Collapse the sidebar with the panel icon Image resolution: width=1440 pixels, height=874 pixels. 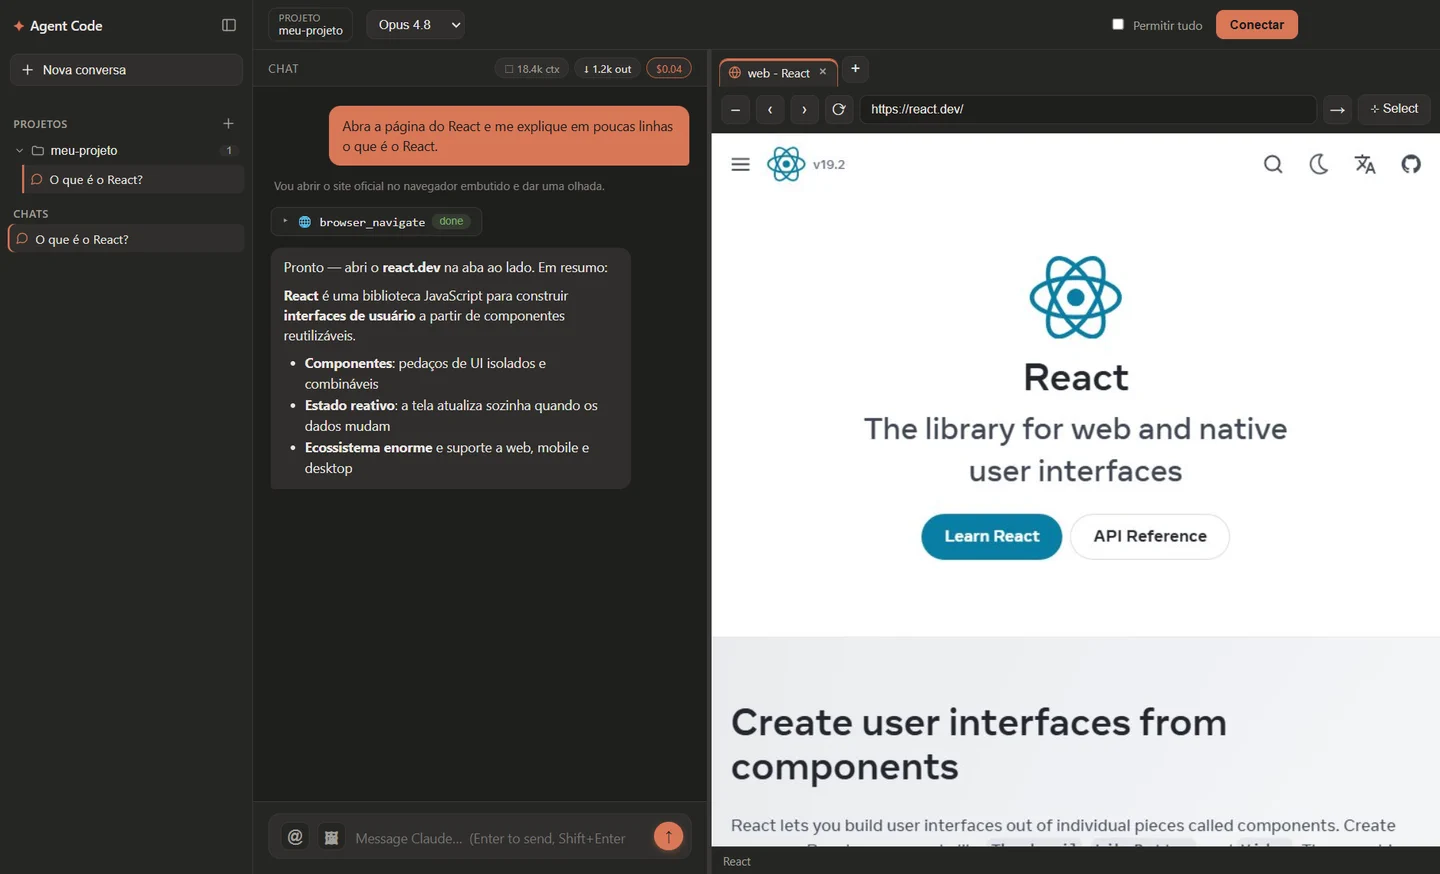coord(229,25)
